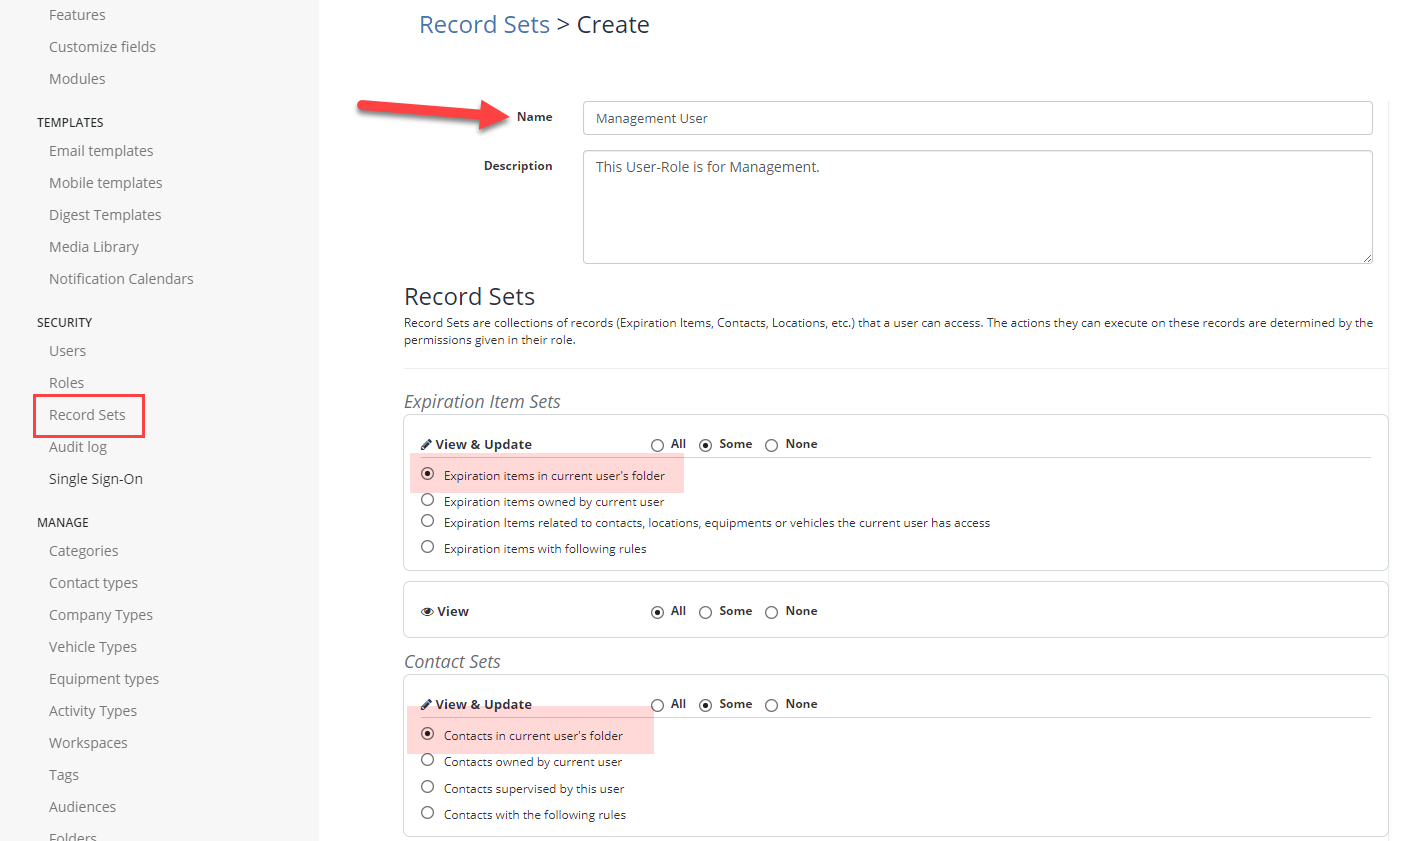Click the SECURITY section header

point(64,322)
